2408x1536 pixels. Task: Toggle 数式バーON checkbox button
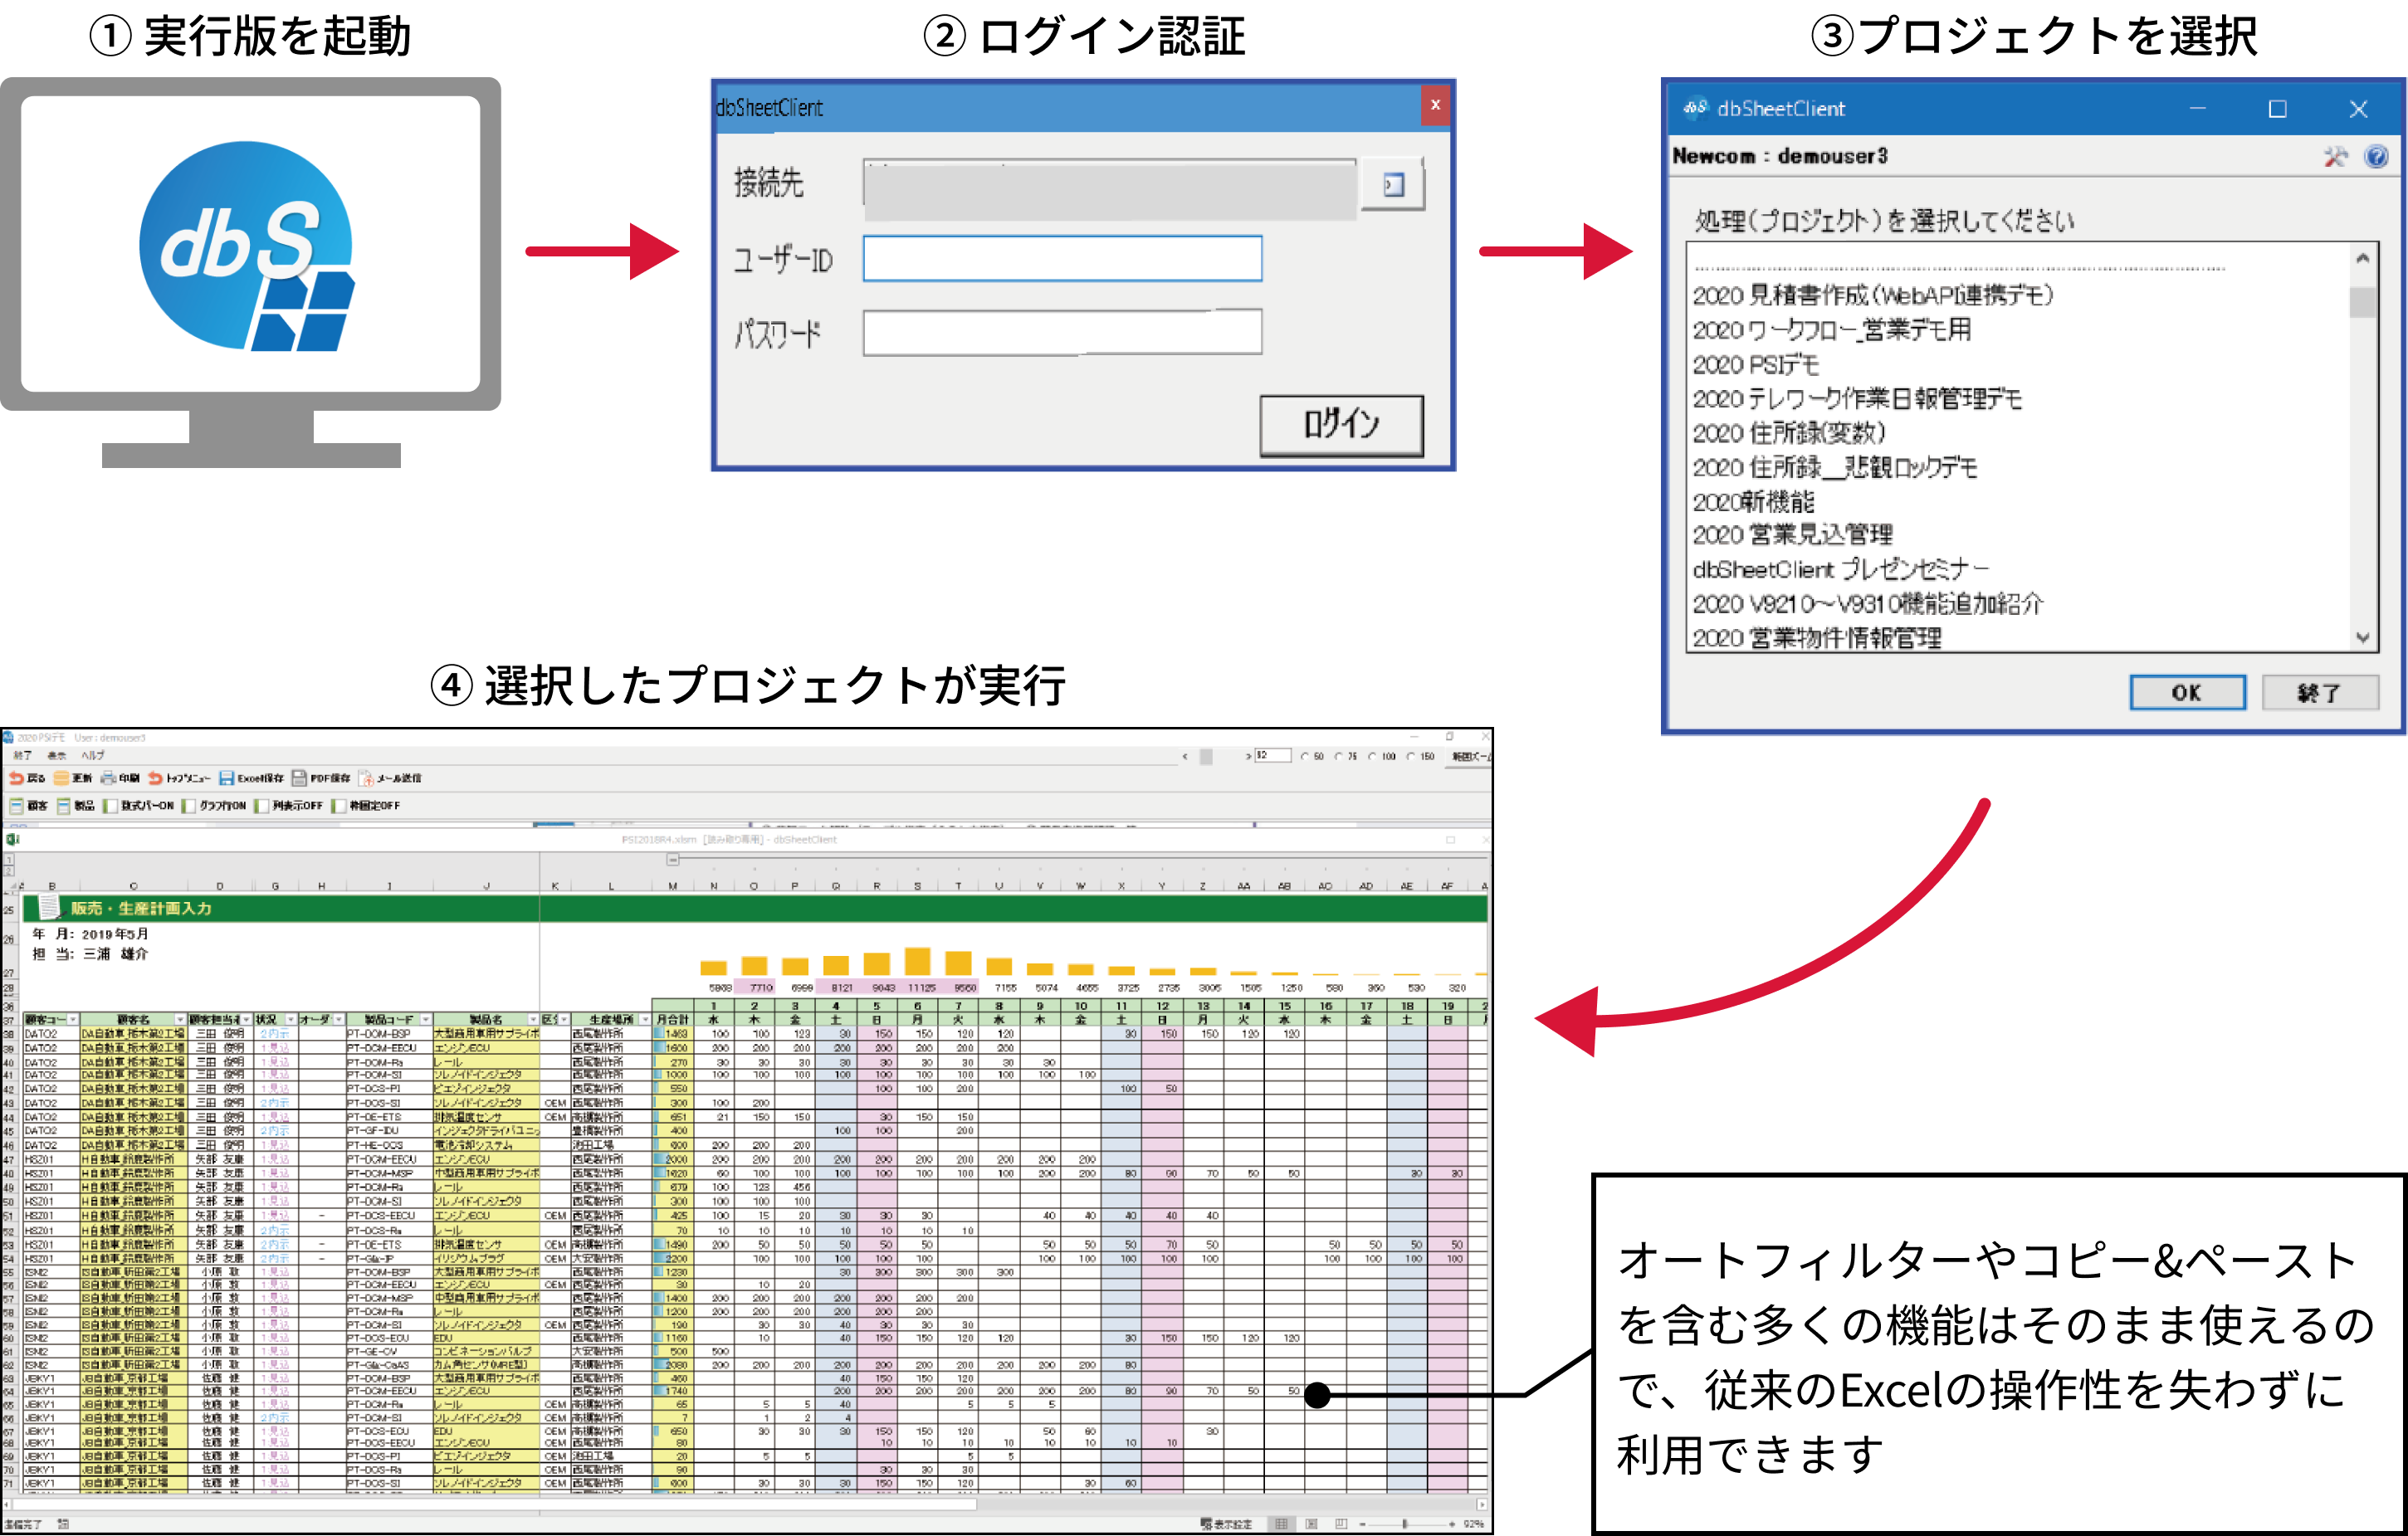coord(139,806)
